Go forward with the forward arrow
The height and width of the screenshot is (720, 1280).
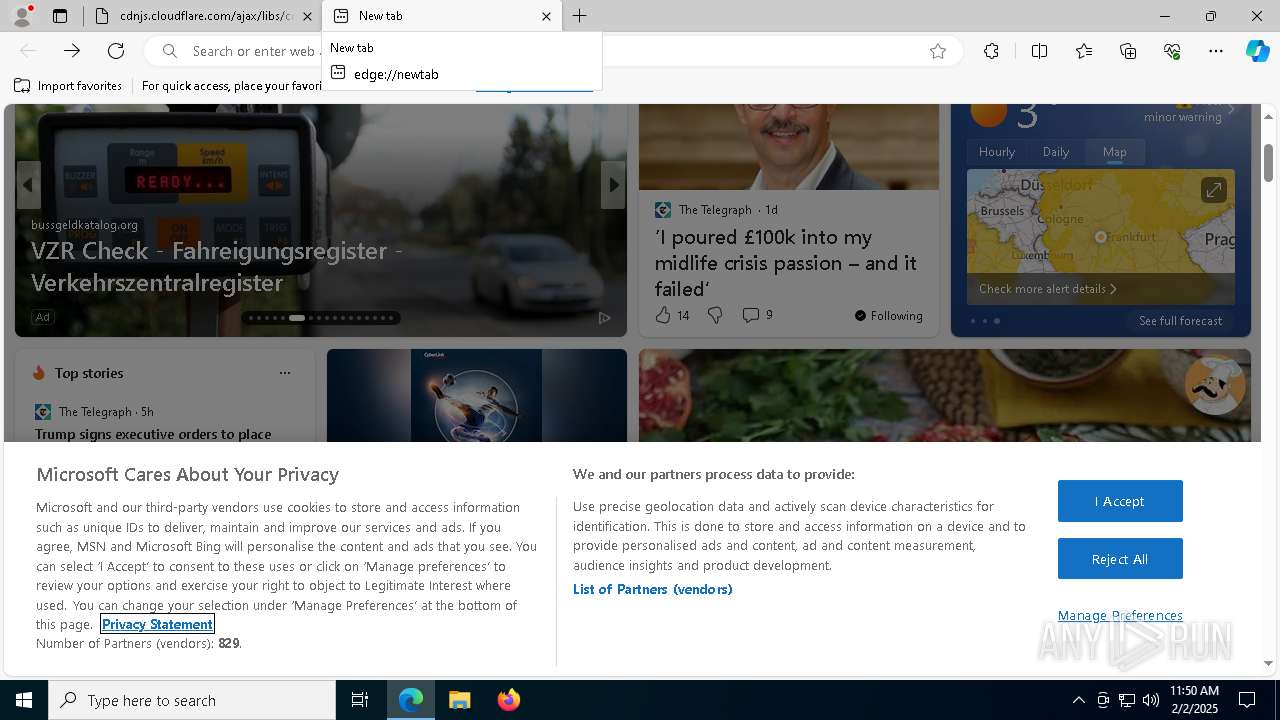(x=72, y=51)
